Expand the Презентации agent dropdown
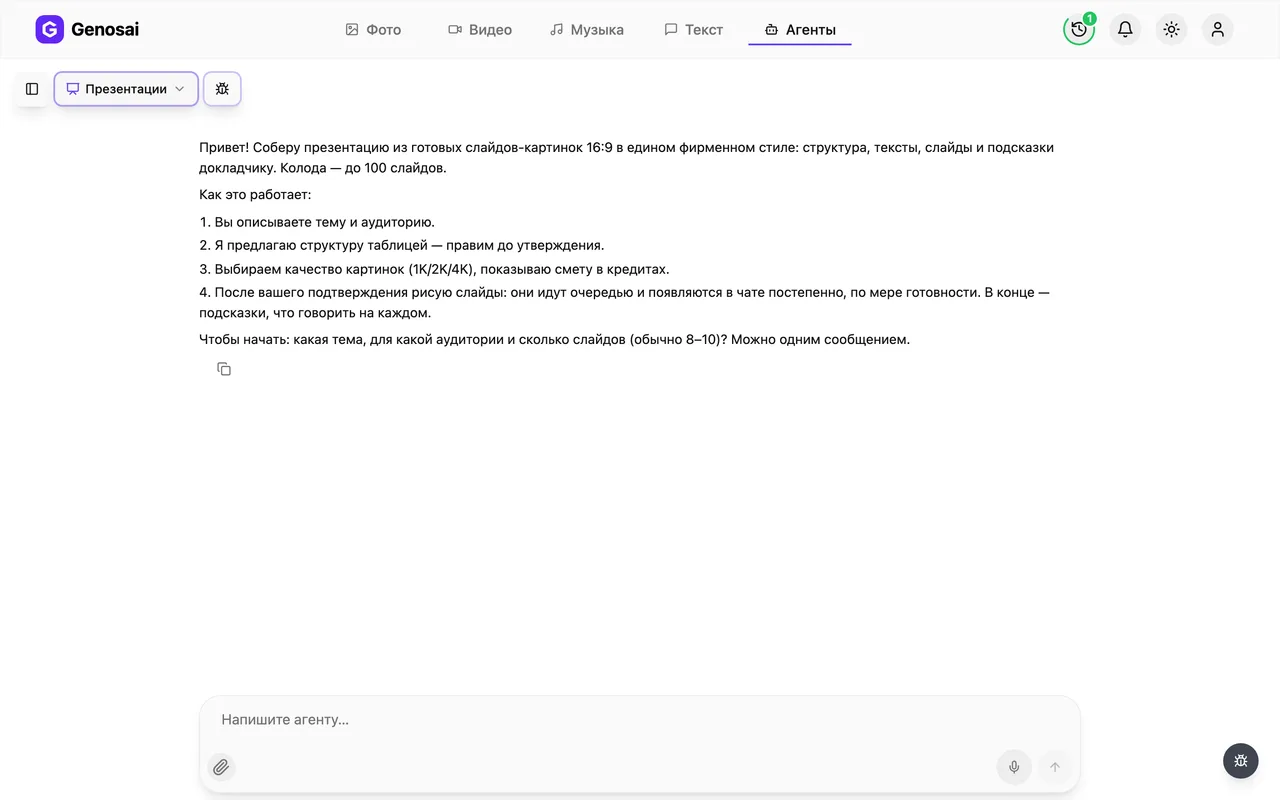This screenshot has width=1280, height=800. 126,89
